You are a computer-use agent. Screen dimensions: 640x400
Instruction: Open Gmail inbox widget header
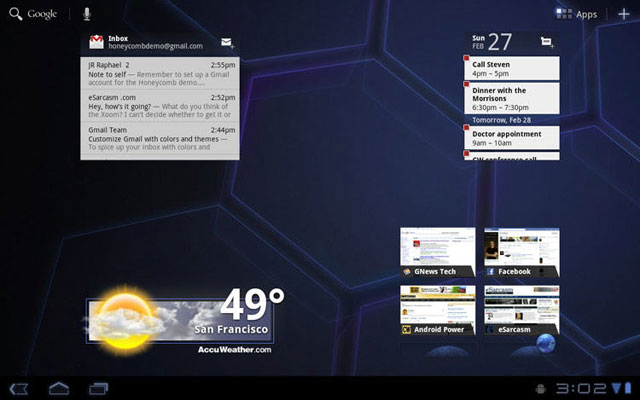pyautogui.click(x=150, y=42)
